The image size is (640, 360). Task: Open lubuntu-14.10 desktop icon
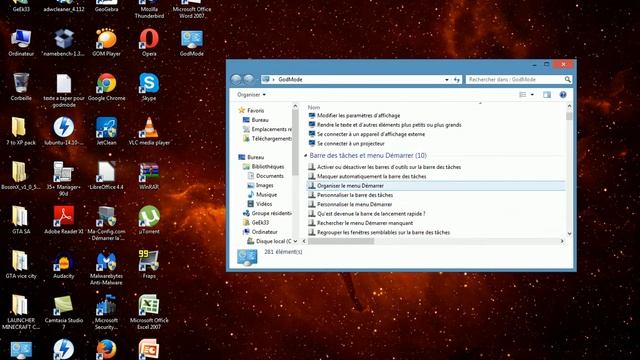coord(64,131)
